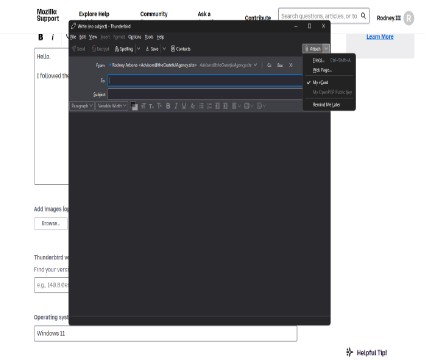
Task: Open the Tools menu
Action: tap(149, 37)
